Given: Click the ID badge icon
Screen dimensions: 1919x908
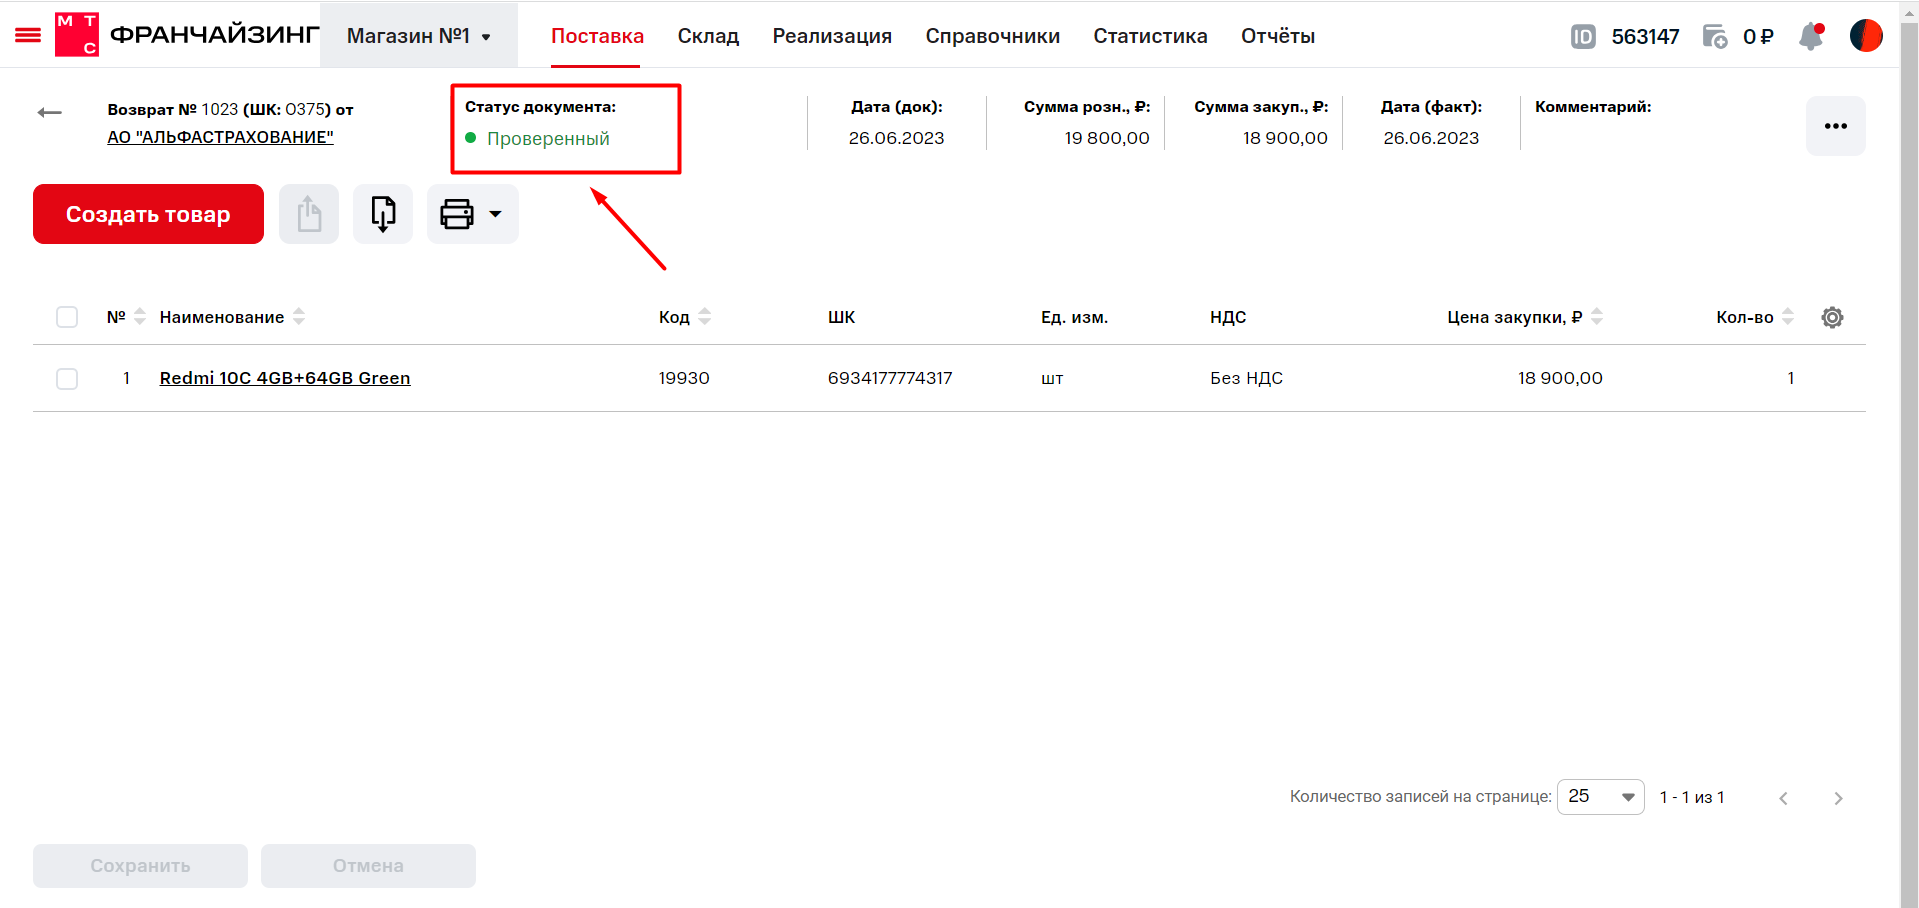Looking at the screenshot, I should [x=1583, y=37].
